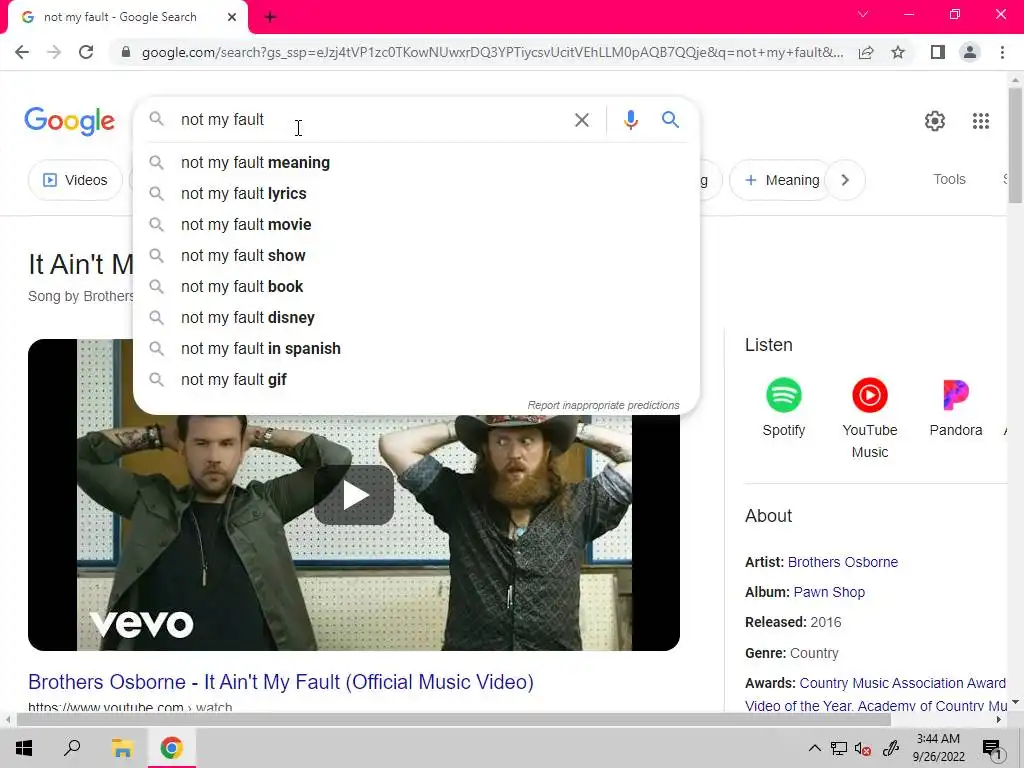This screenshot has width=1024, height=768.
Task: Click Report inappropriate predictions
Action: pyautogui.click(x=603, y=406)
